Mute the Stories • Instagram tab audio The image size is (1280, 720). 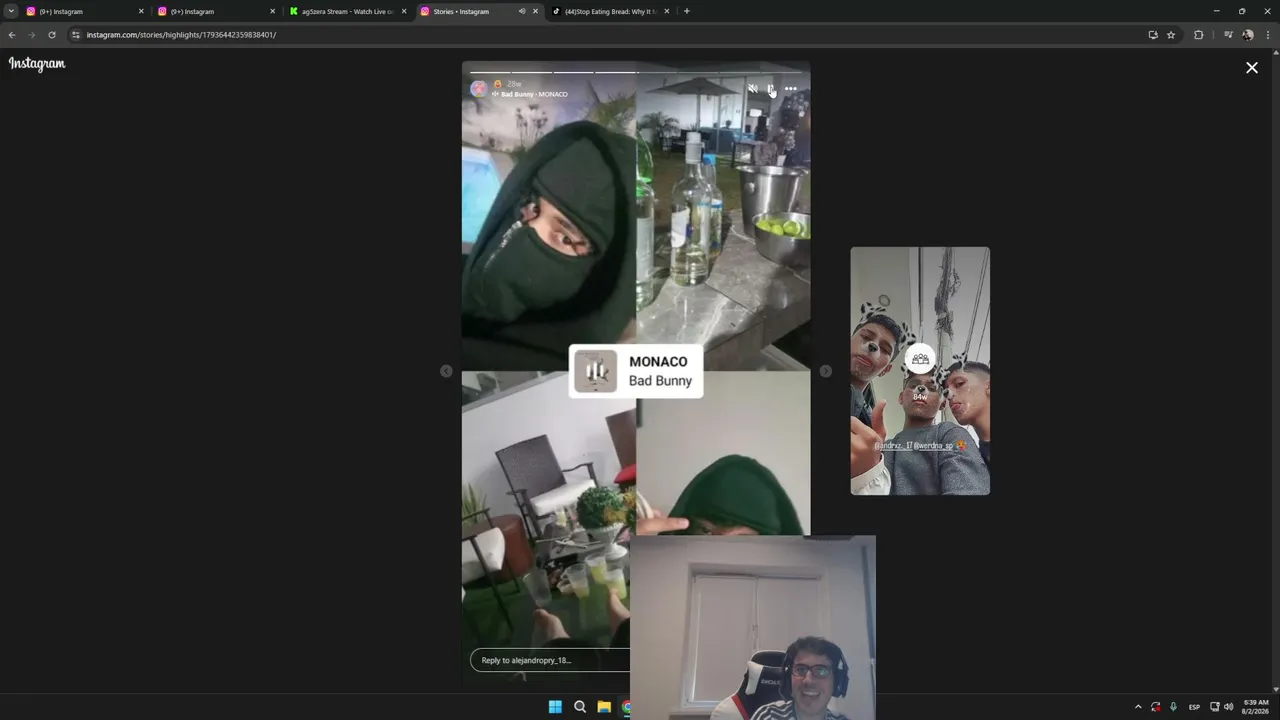pyautogui.click(x=521, y=11)
